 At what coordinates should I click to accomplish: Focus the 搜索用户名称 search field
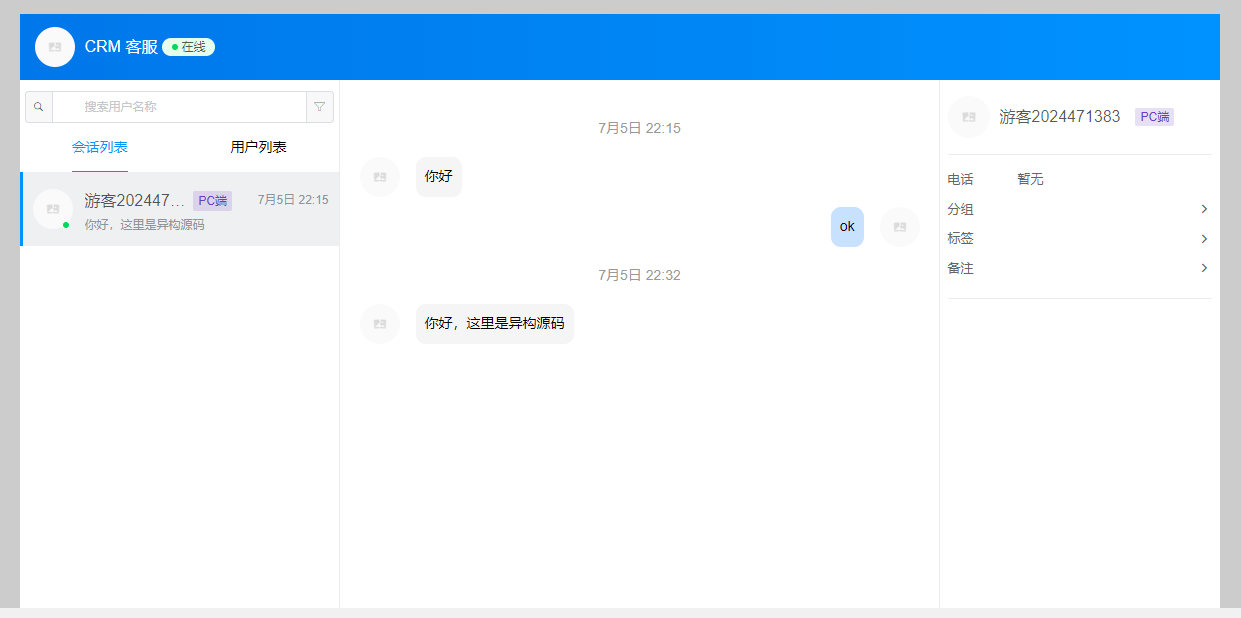click(x=180, y=107)
